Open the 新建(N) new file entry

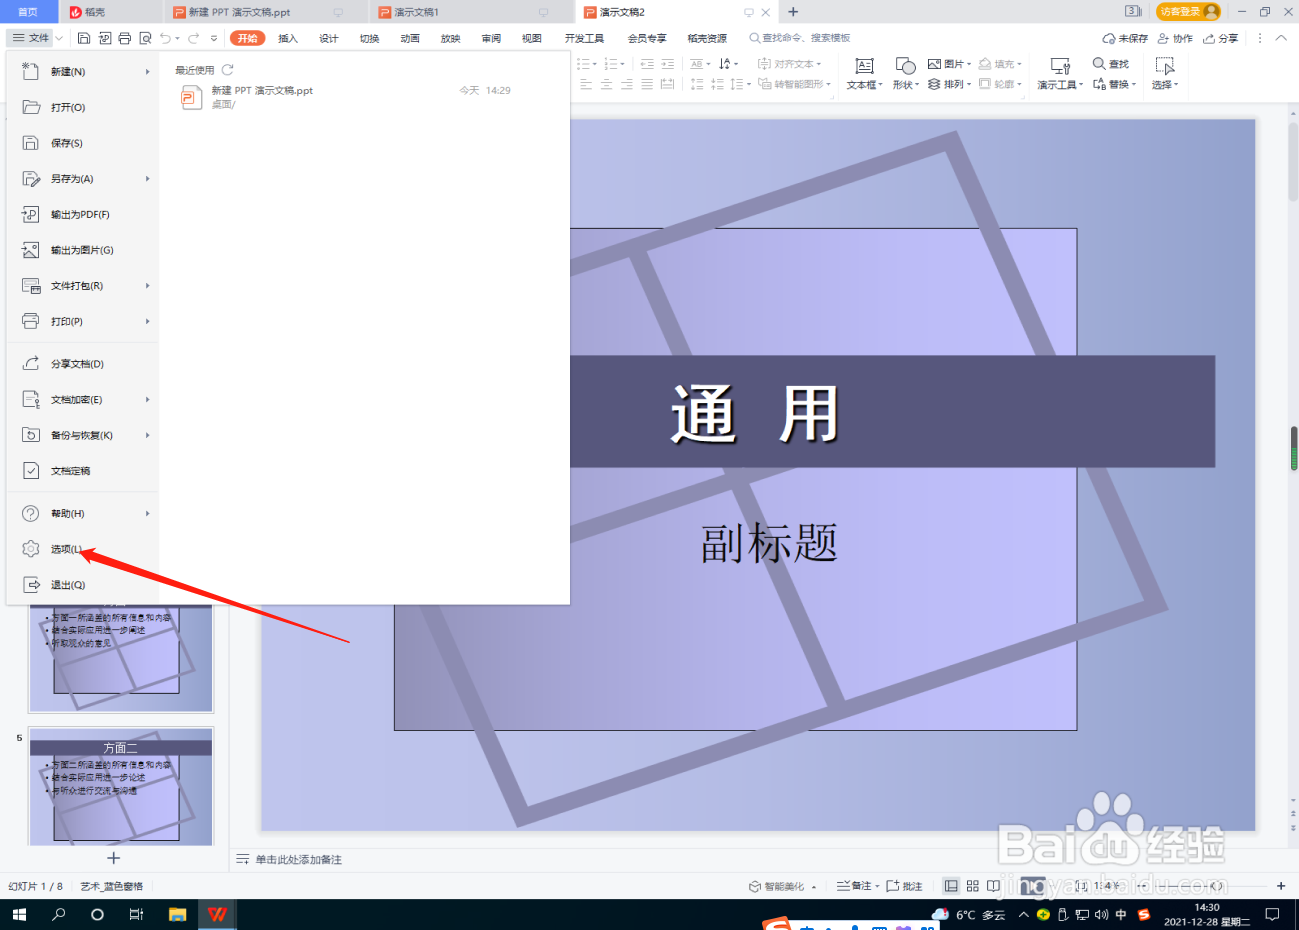pos(83,72)
